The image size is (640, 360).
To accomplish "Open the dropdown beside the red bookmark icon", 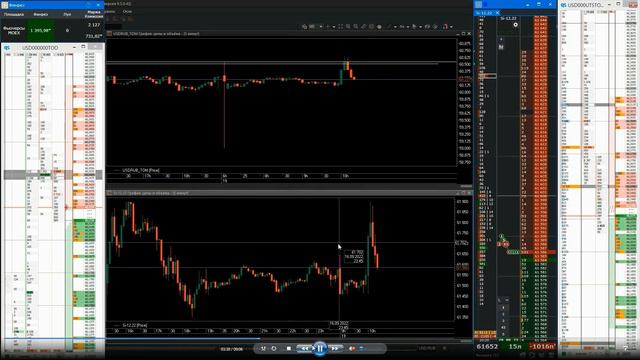I will point(451,27).
